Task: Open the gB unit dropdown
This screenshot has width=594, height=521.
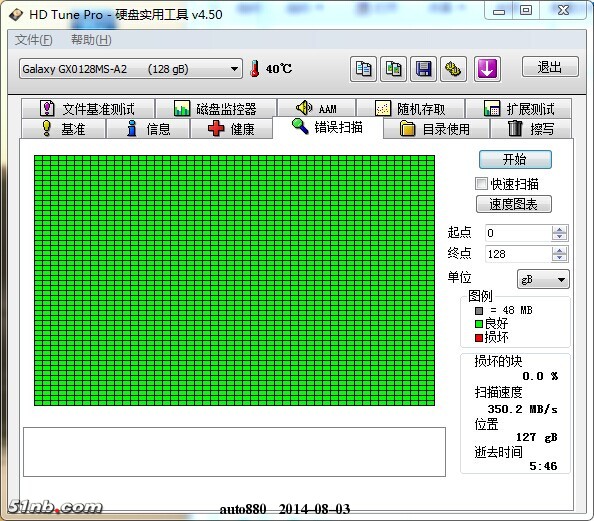Action: pos(543,280)
